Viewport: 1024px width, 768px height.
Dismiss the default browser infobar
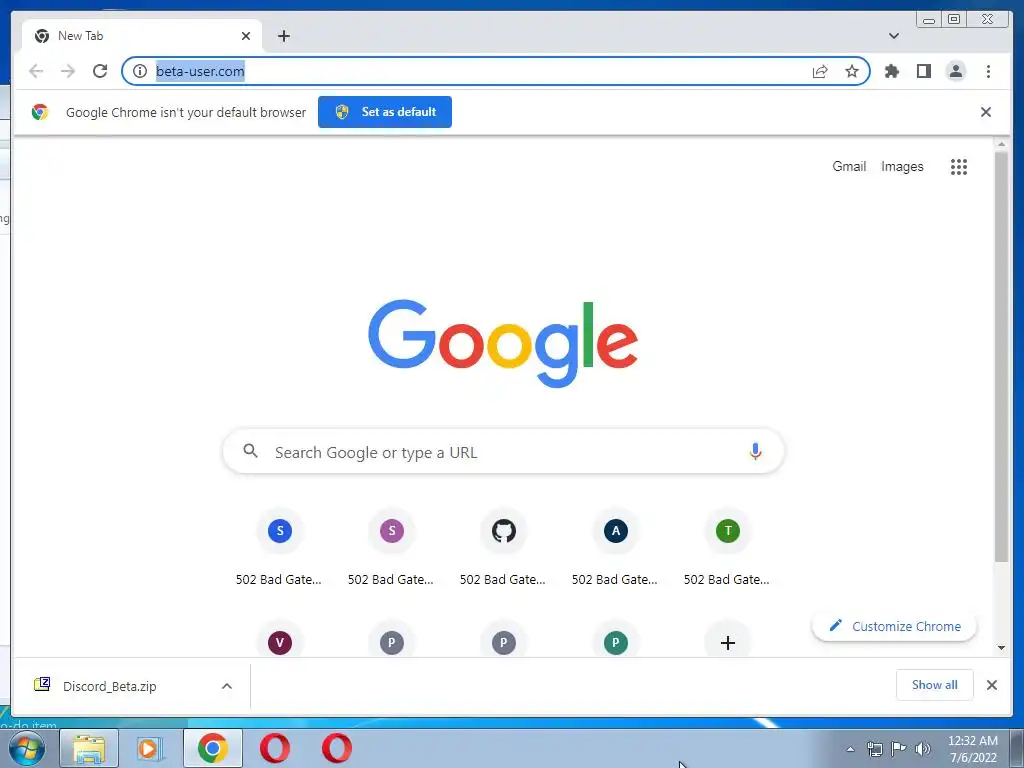tap(985, 112)
